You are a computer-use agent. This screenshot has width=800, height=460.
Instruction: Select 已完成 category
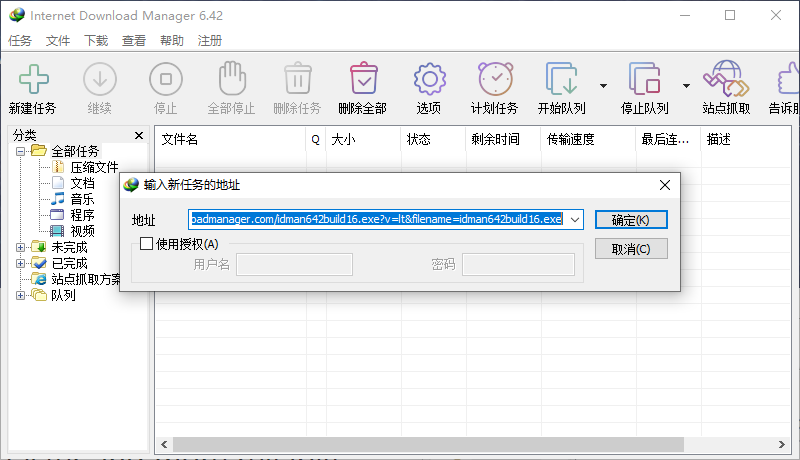(69, 264)
